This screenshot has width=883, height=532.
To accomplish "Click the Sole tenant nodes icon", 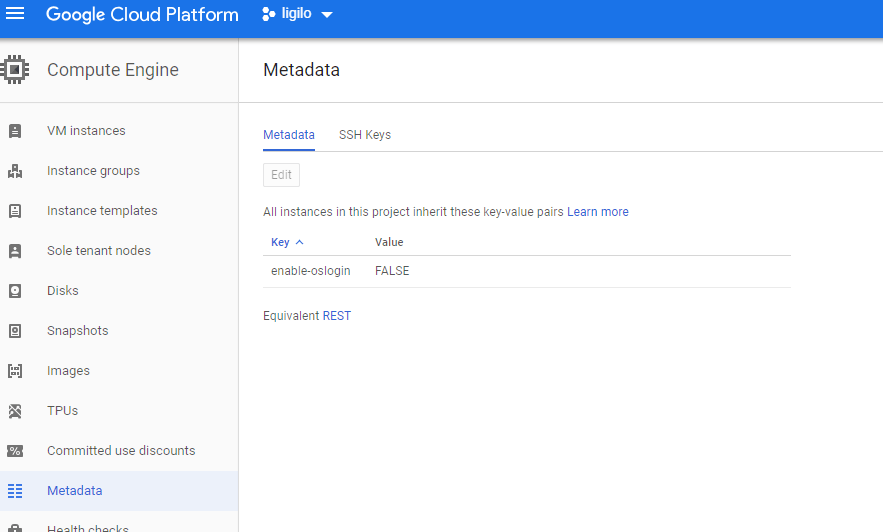I will coord(15,251).
